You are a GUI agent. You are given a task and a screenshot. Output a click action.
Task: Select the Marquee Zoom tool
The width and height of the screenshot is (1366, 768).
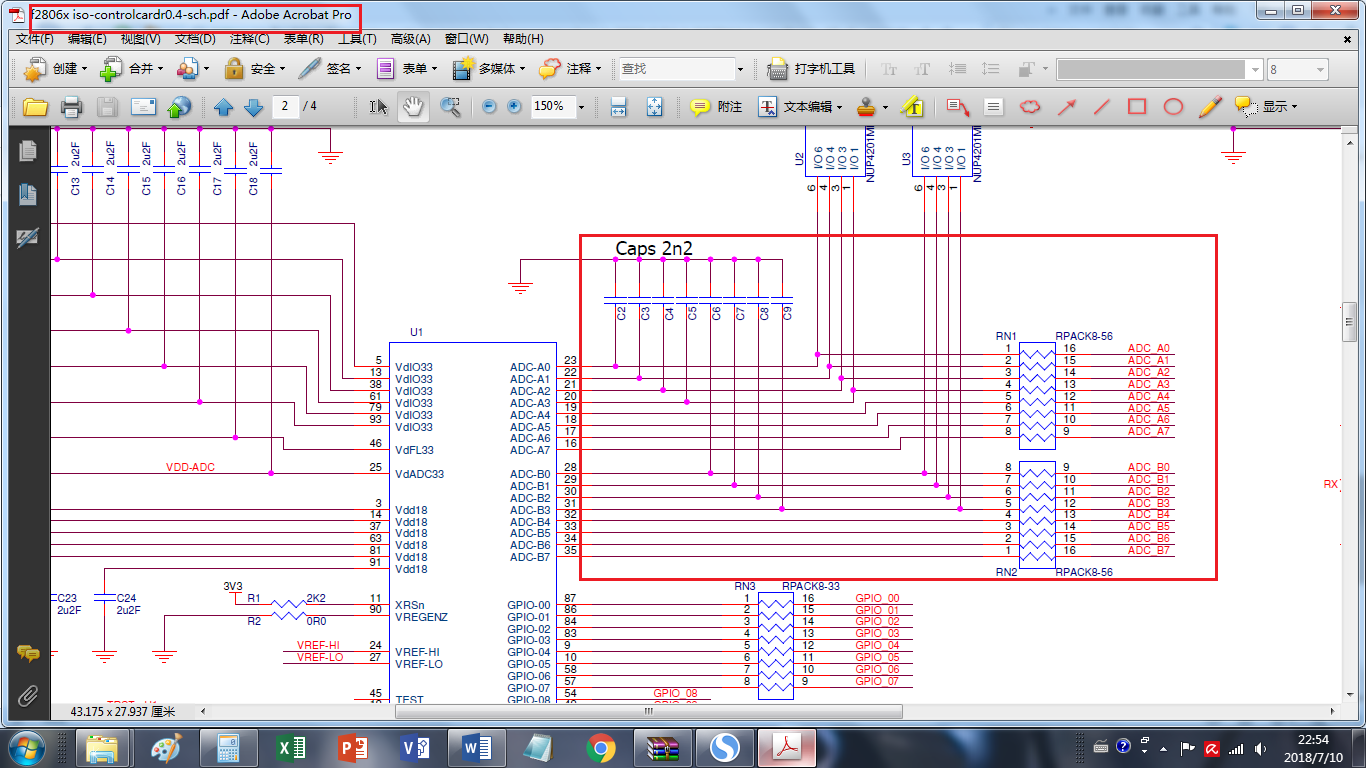[x=450, y=107]
